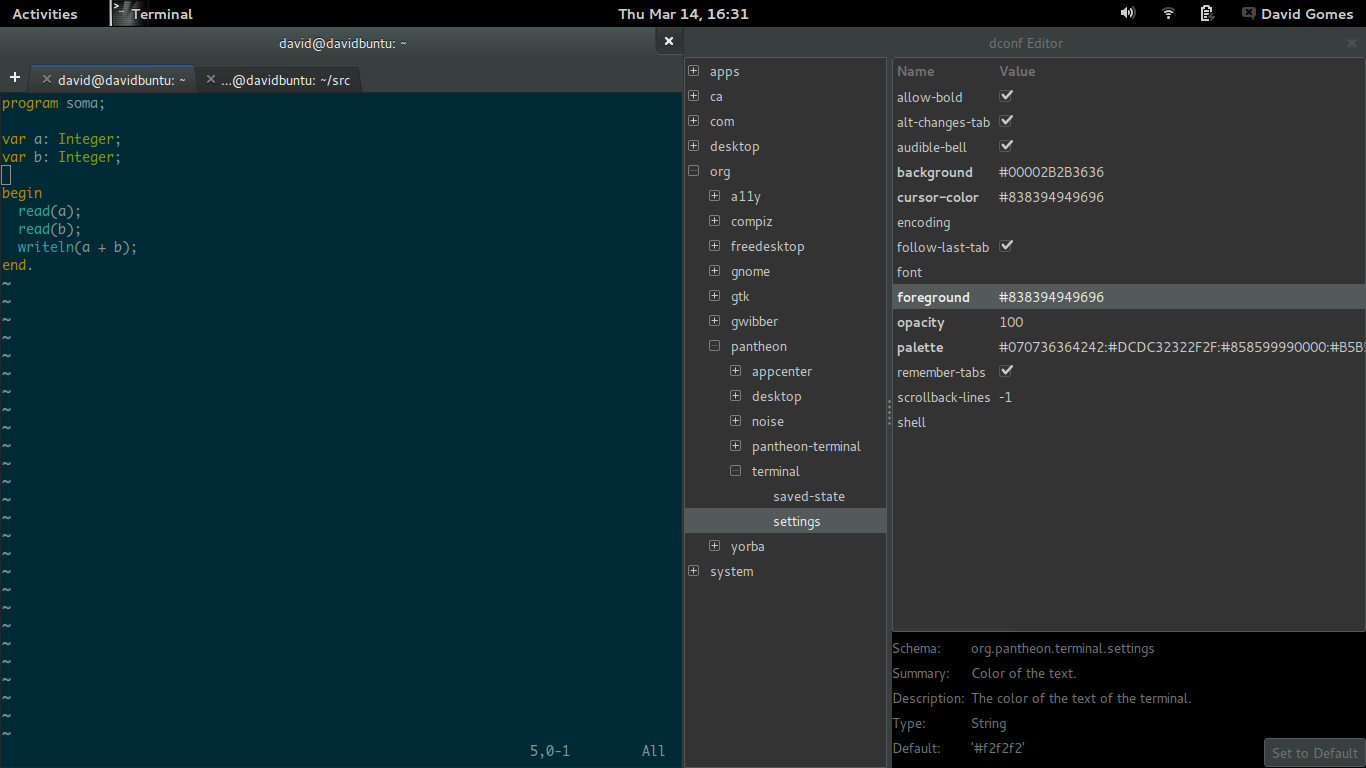Collapse the pantheon tree node

tap(715, 346)
